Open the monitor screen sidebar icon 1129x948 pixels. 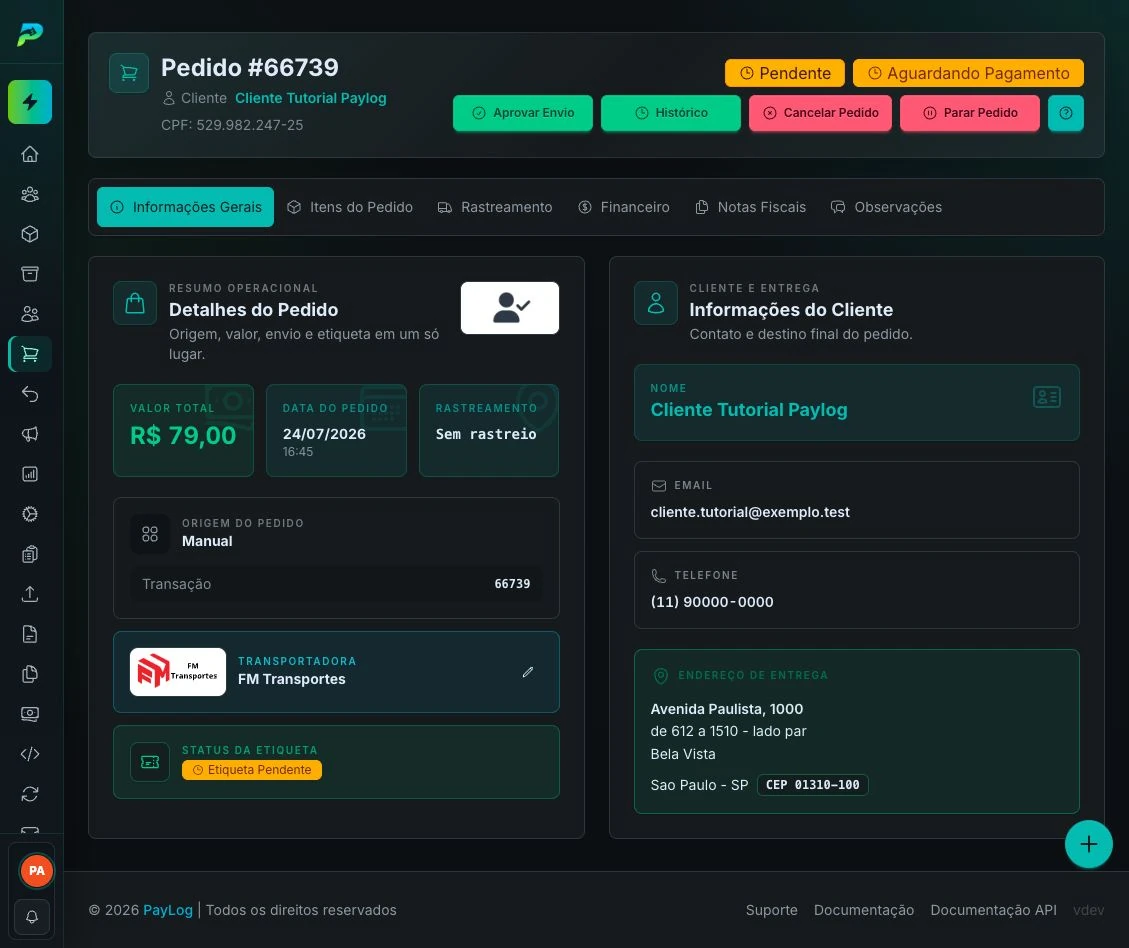click(x=30, y=714)
